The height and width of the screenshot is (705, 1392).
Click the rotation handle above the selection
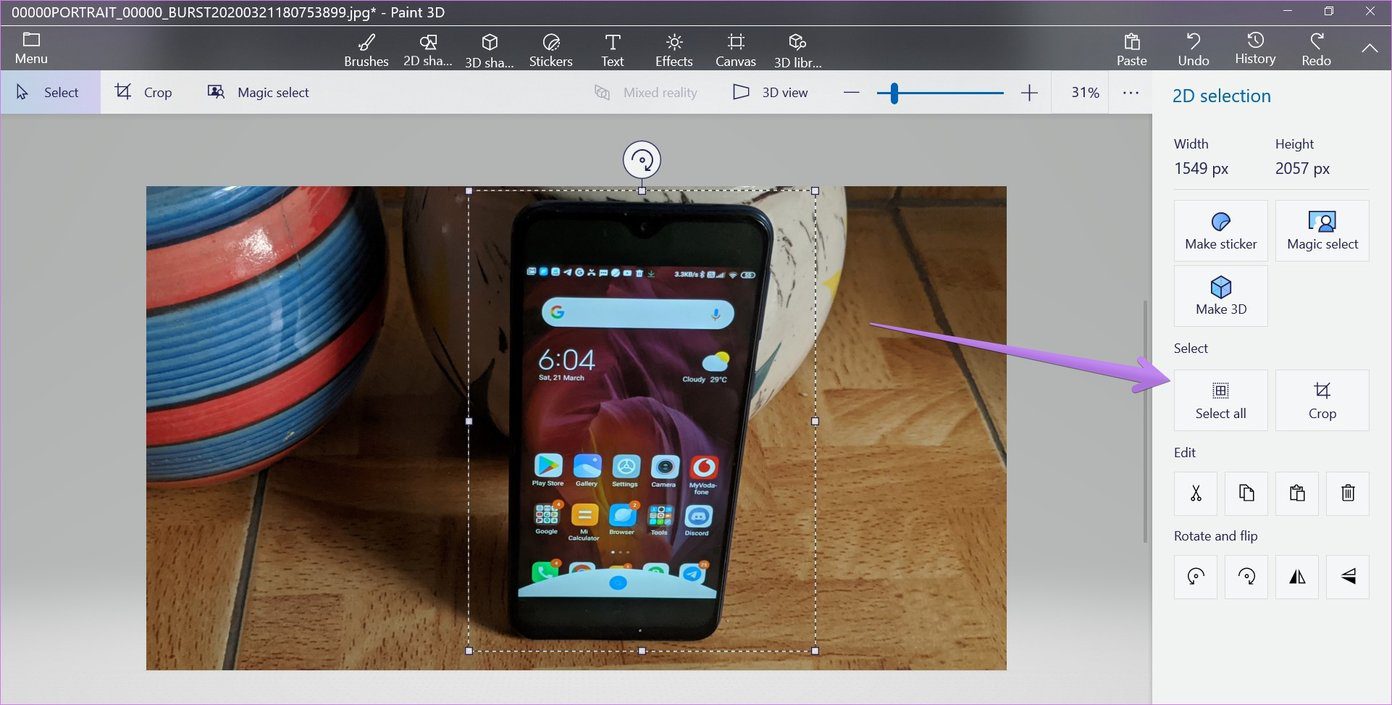click(642, 160)
